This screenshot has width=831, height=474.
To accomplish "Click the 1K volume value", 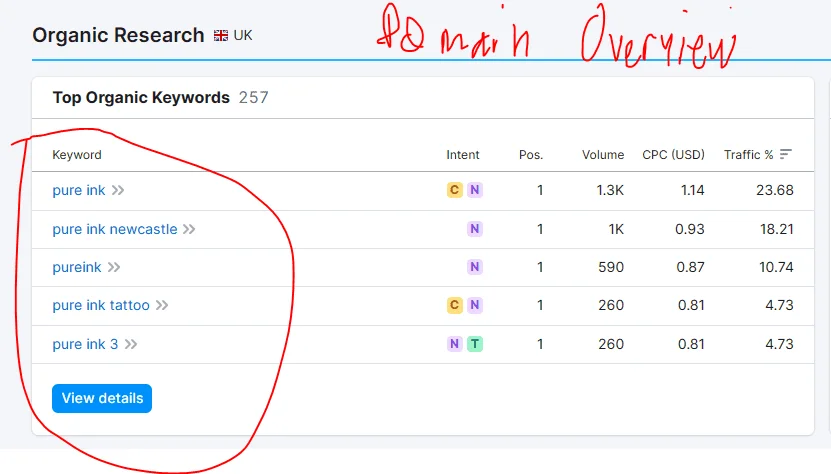I will 616,229.
